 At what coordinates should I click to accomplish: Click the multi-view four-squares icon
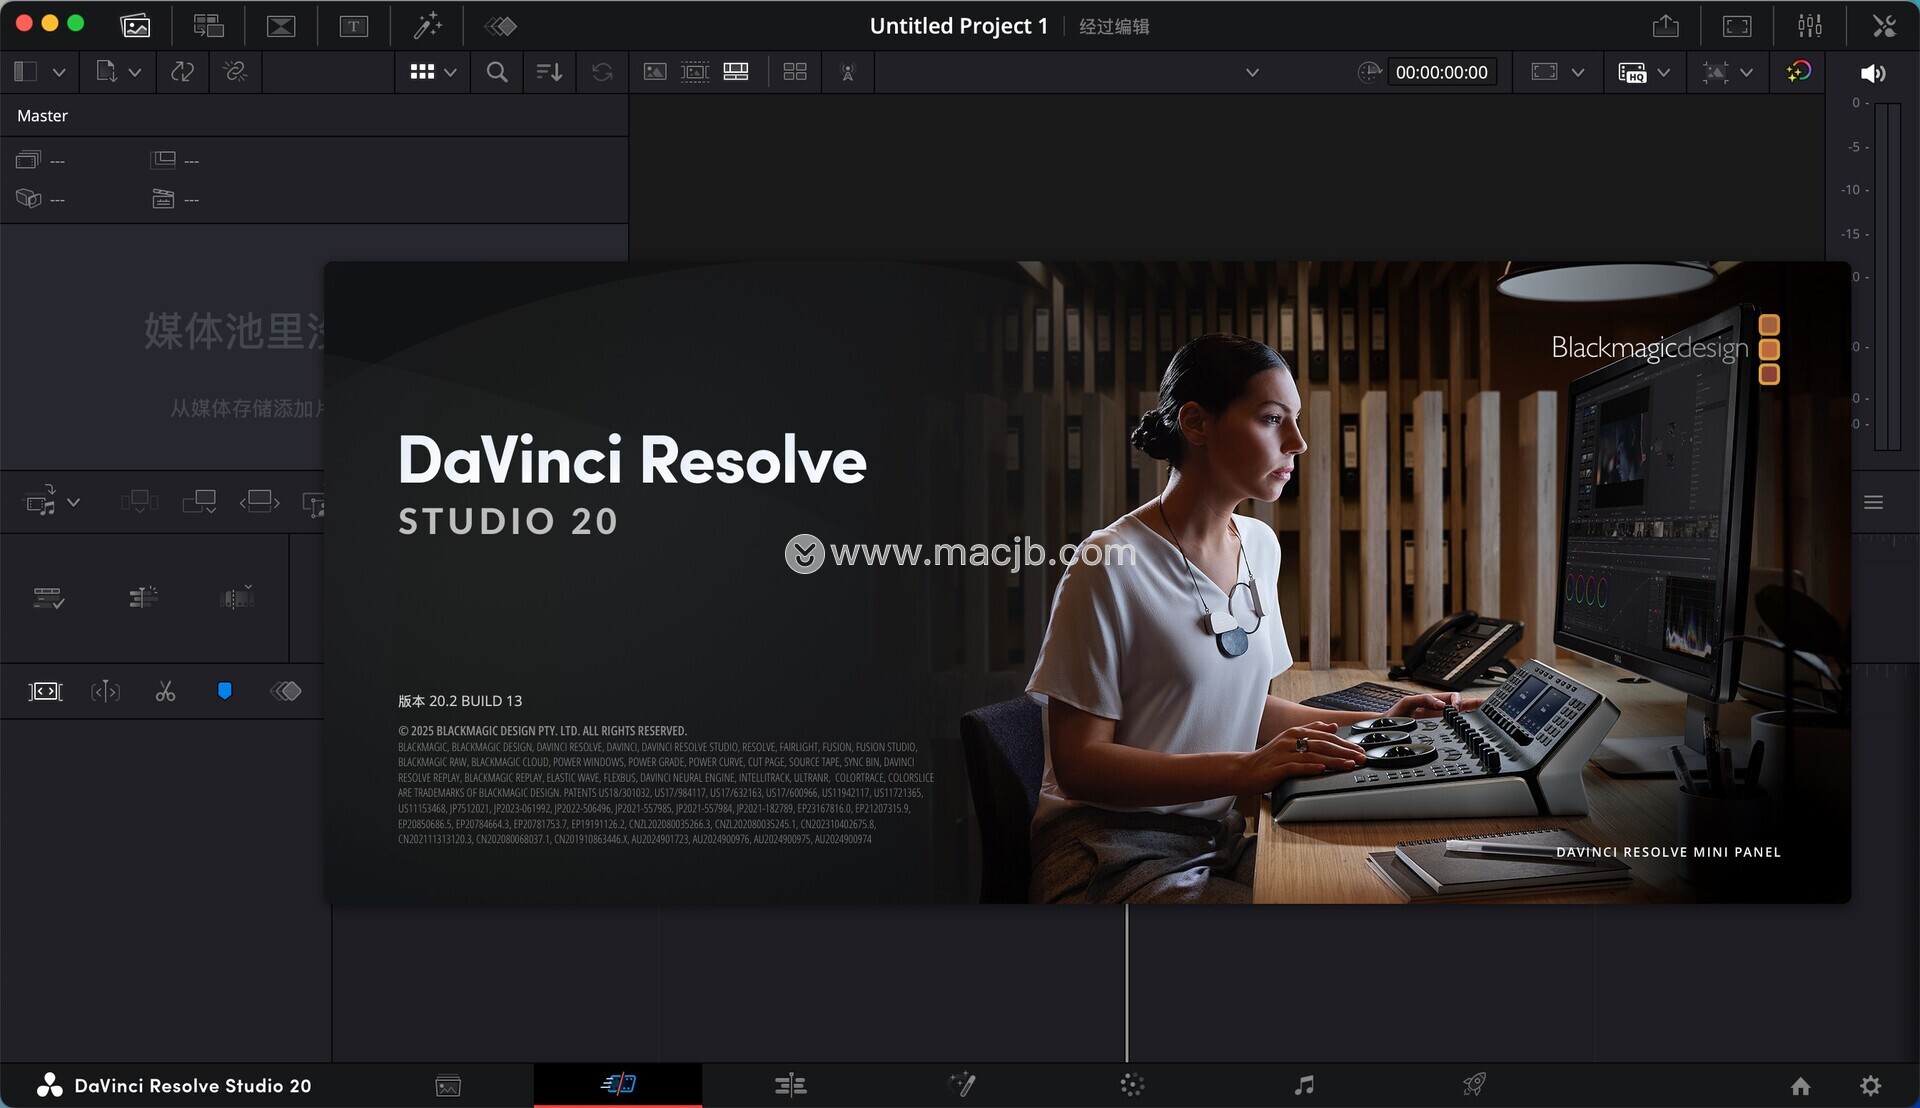tap(795, 72)
